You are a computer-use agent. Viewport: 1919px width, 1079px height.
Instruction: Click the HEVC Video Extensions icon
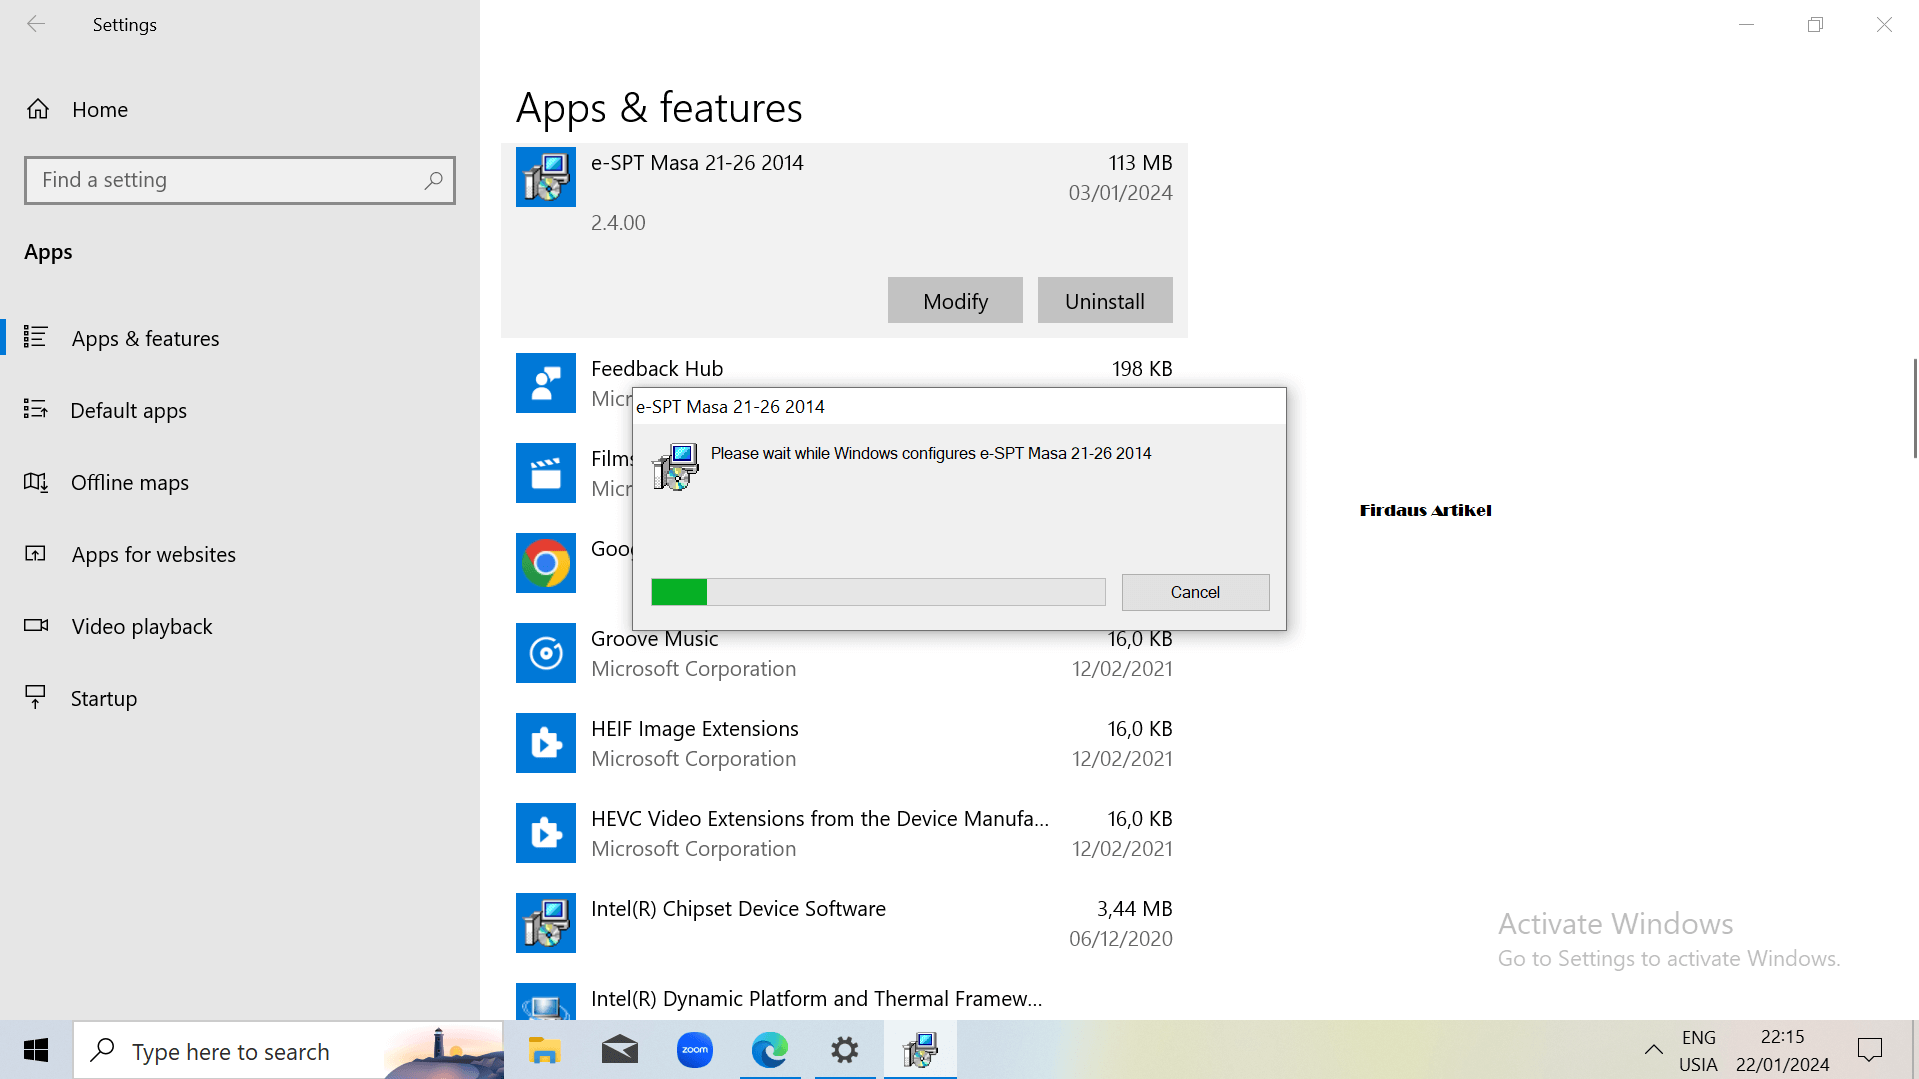point(546,833)
